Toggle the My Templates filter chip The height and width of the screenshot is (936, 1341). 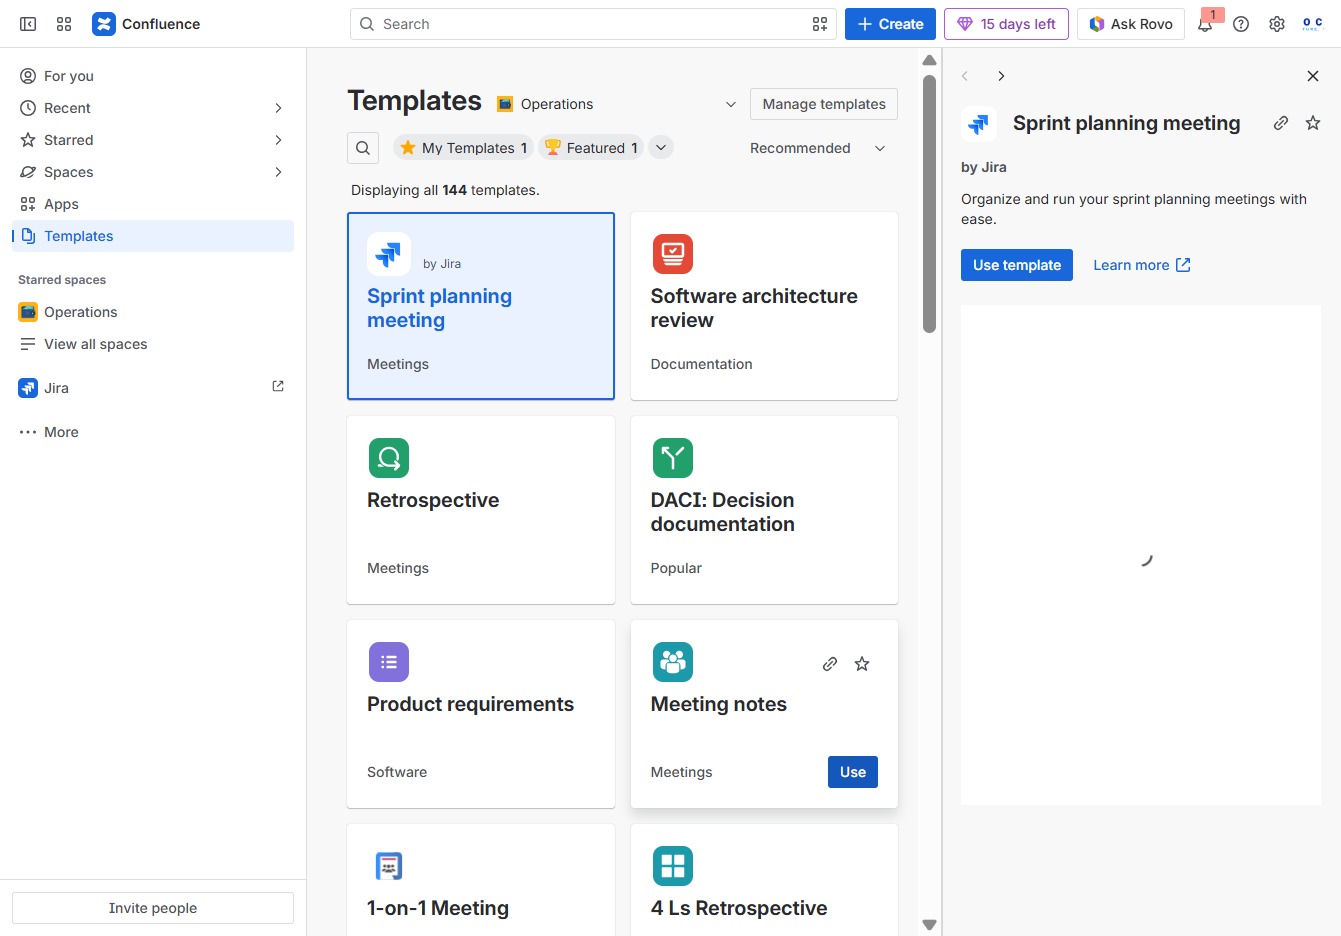coord(464,148)
